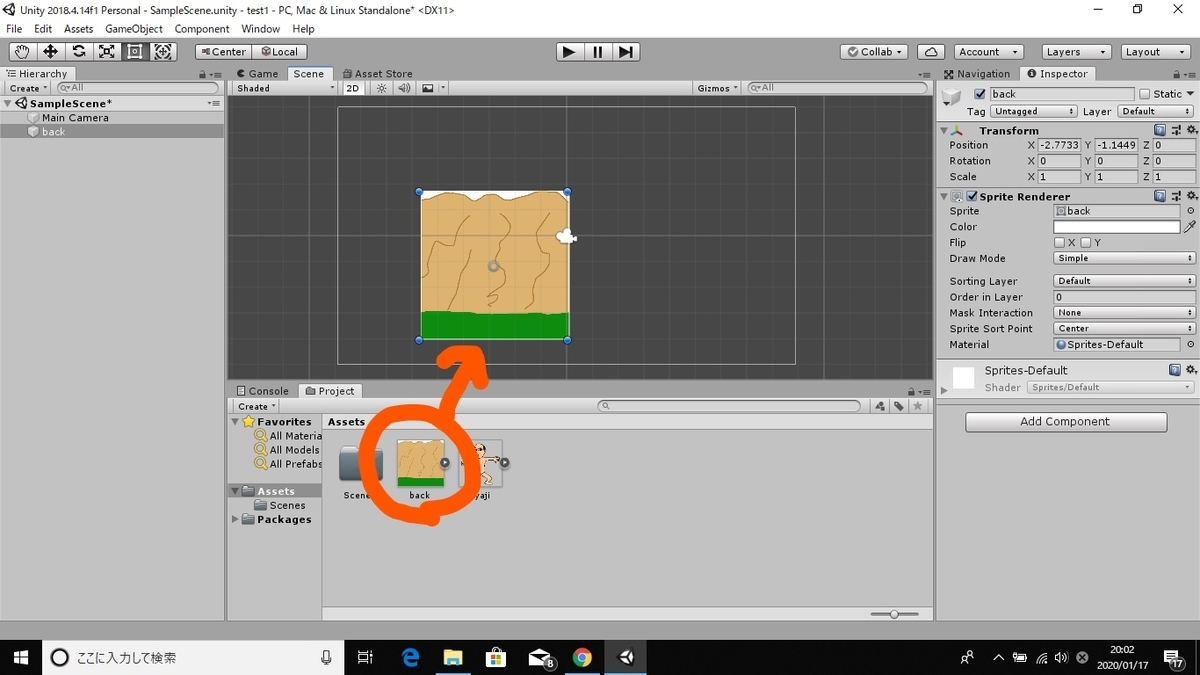Lock the Hierarchy panel
The image size is (1200, 675).
[x=200, y=73]
